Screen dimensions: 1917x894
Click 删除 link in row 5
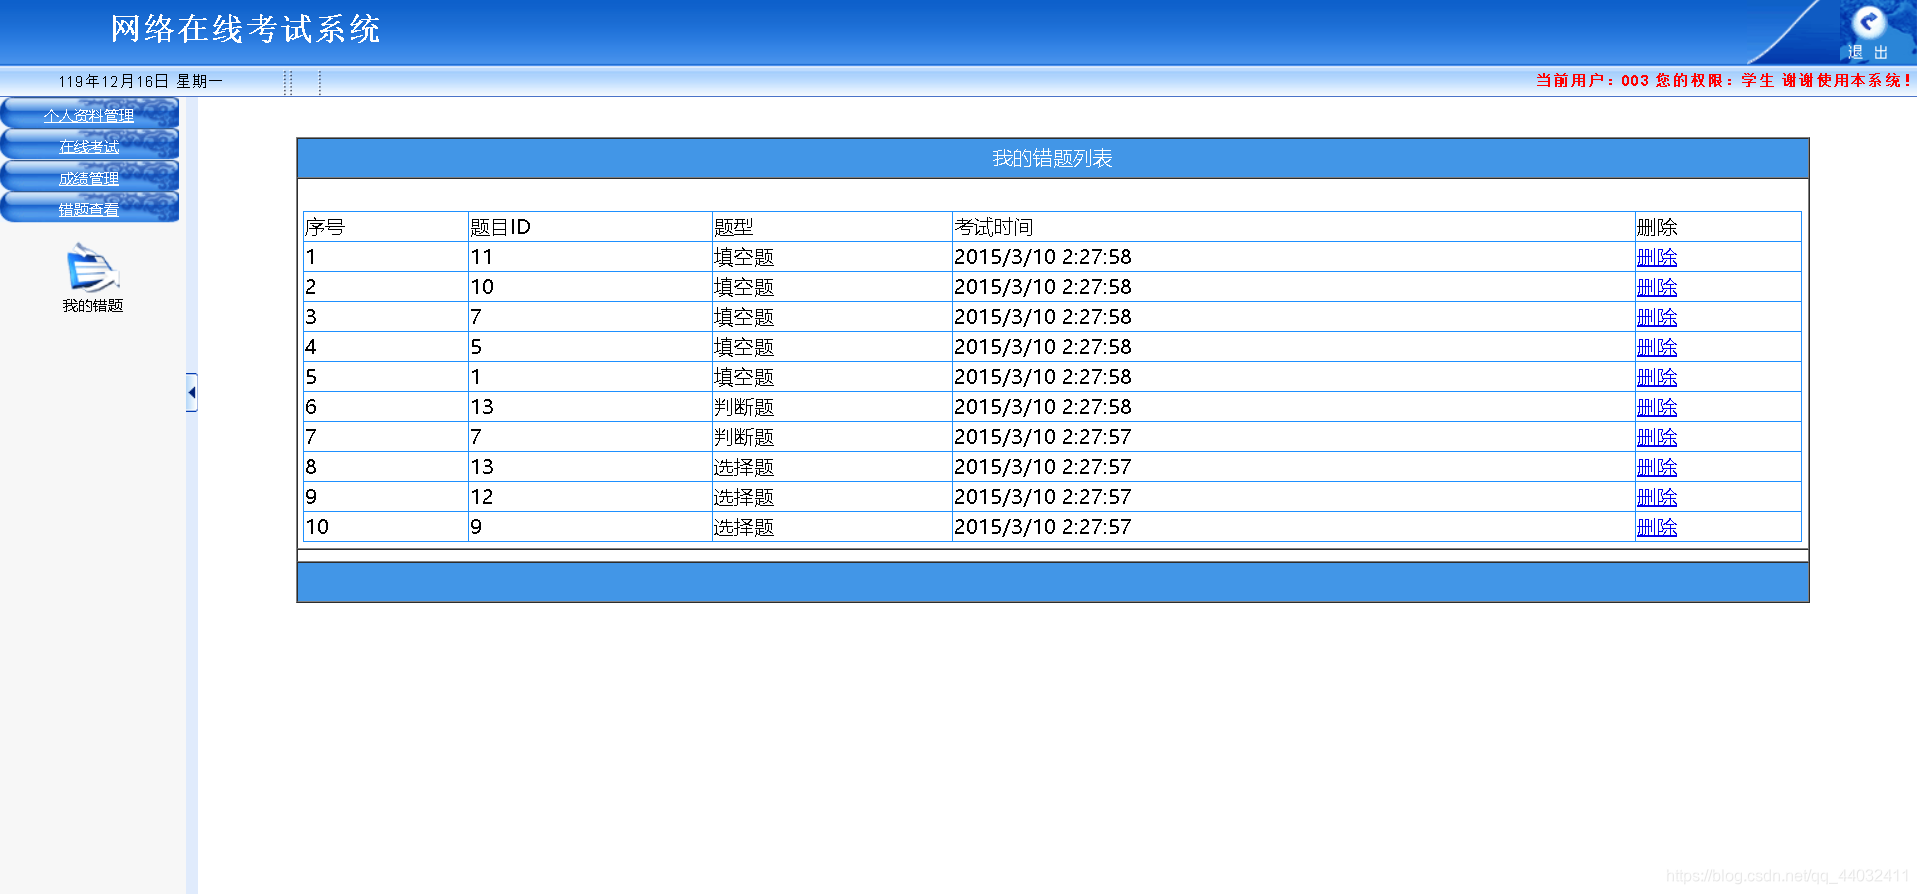click(1656, 377)
